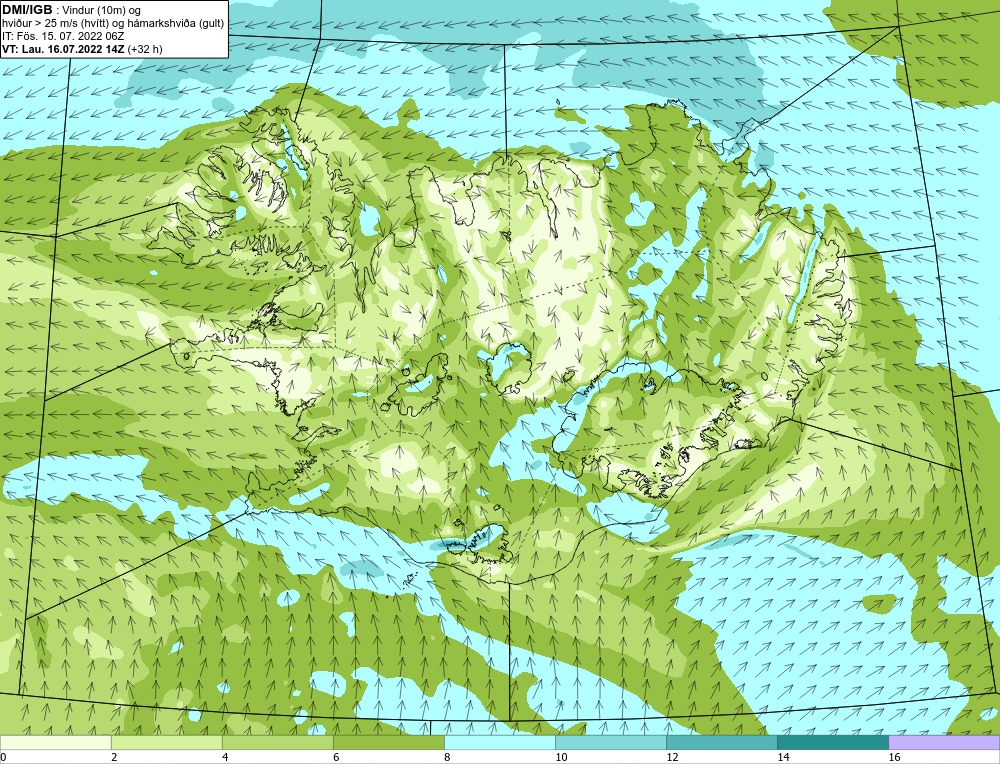Click the 'Vindur (10m) og' label

[102, 10]
